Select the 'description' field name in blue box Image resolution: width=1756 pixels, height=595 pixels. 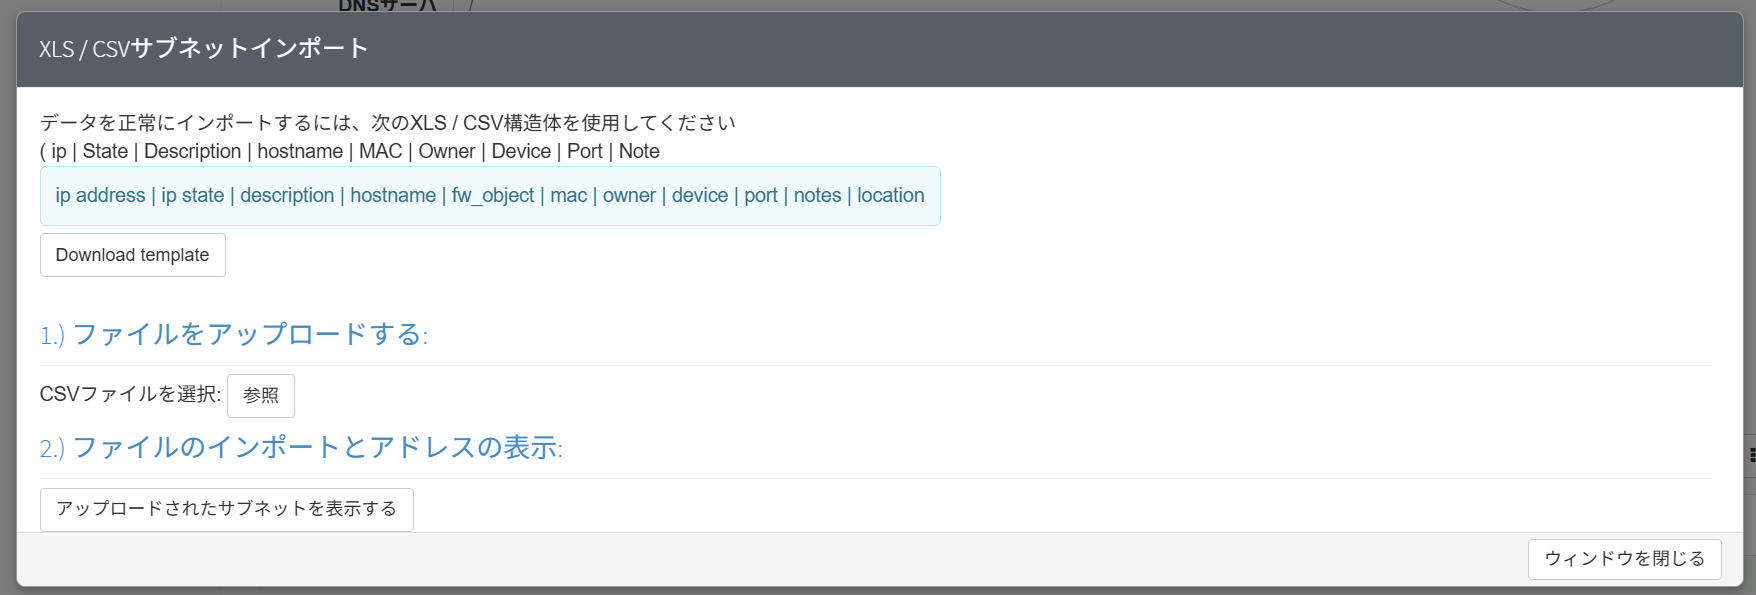coord(287,196)
